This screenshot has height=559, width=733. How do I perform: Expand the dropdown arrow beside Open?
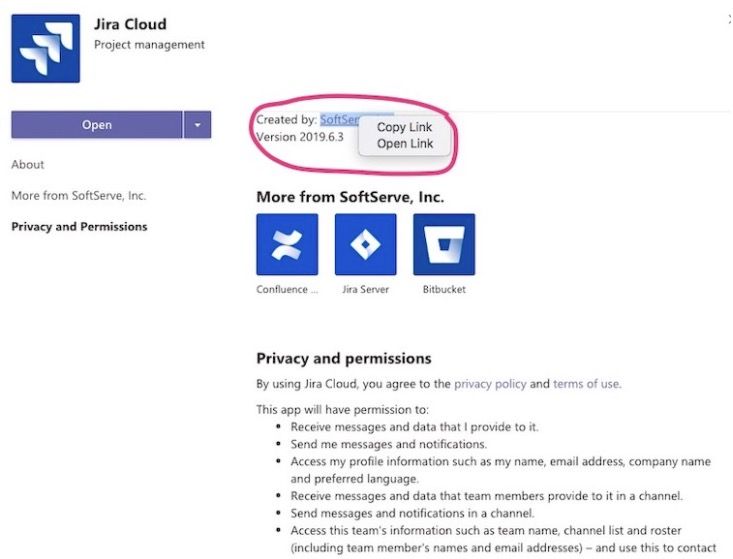[x=197, y=125]
